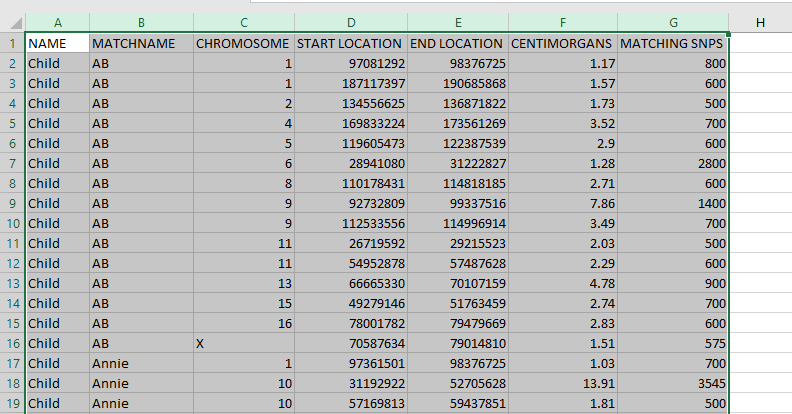
Task: Select the row 16 header
Action: [x=12, y=343]
